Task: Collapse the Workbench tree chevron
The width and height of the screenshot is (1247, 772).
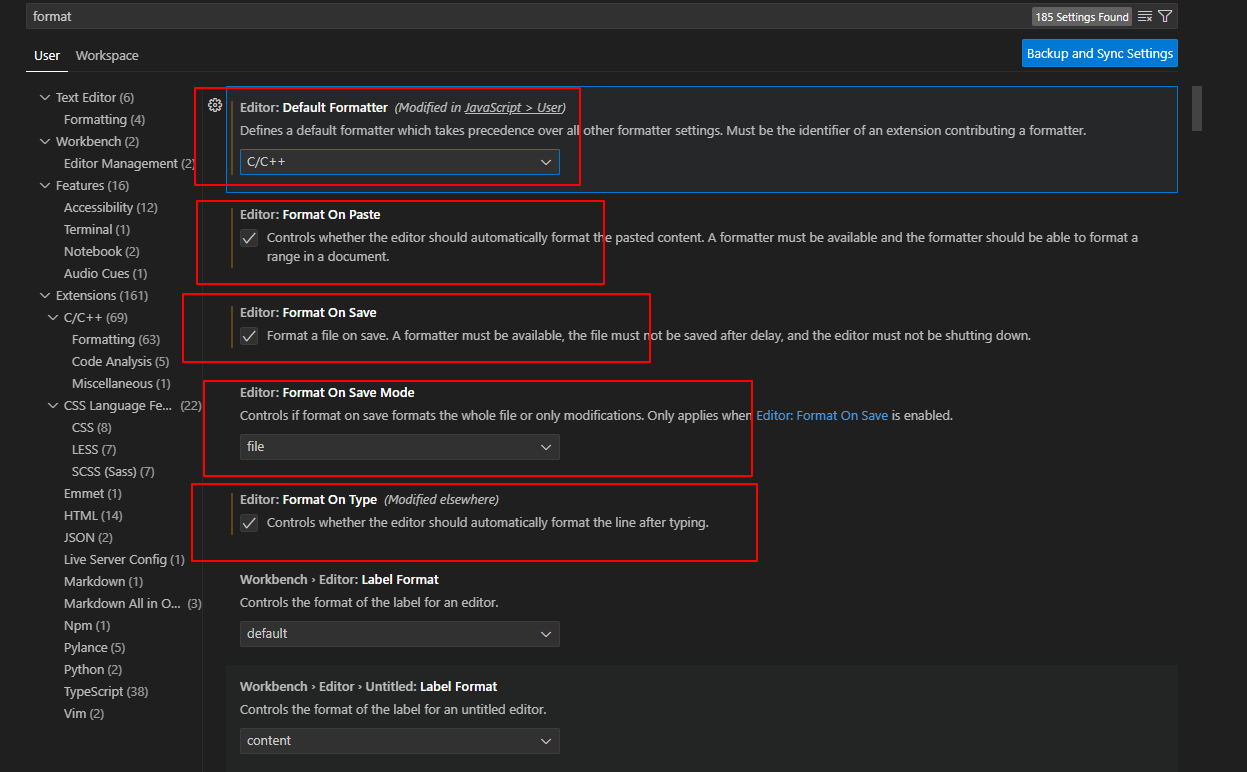Action: (45, 142)
